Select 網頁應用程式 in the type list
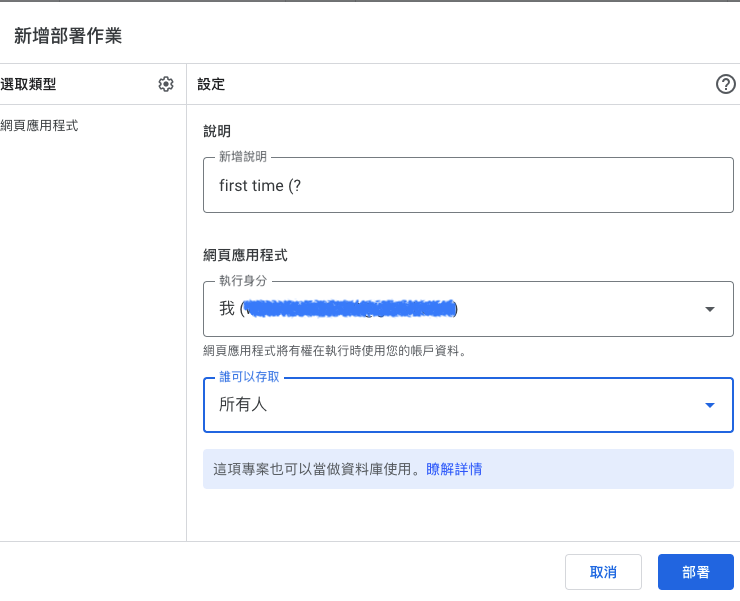The height and width of the screenshot is (601, 740). (40, 126)
